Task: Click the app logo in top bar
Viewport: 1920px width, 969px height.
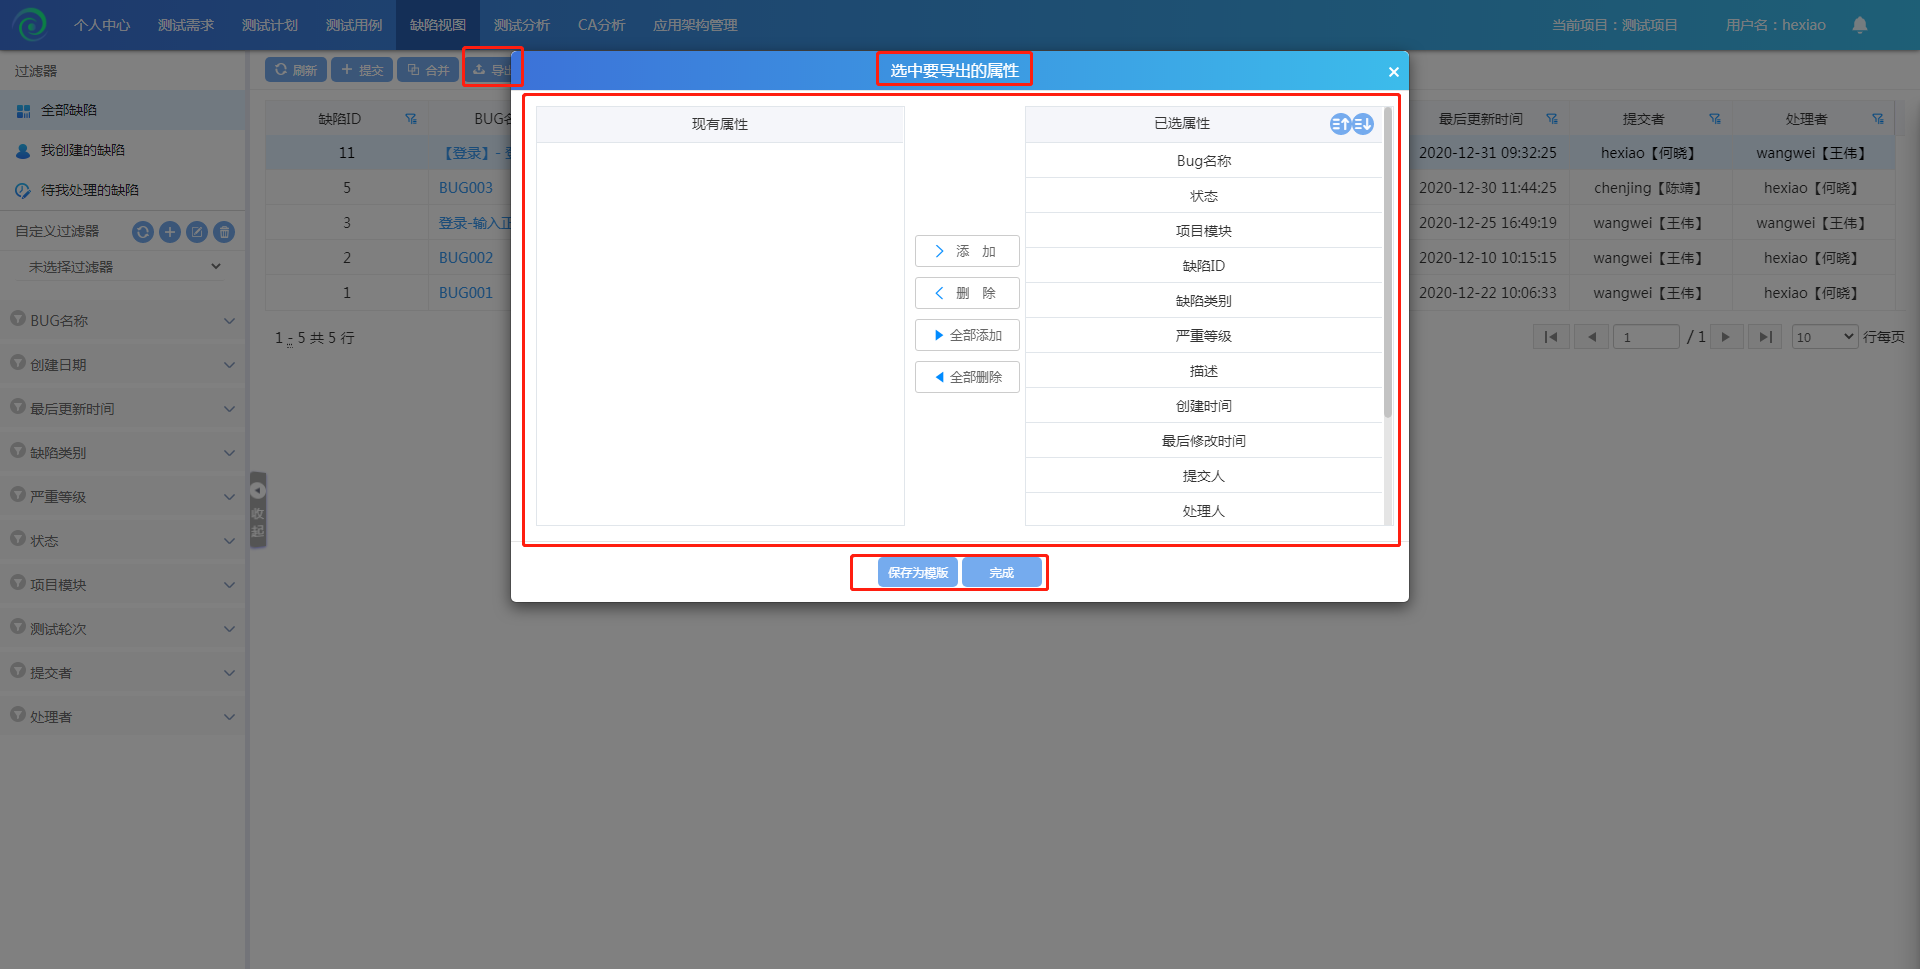Action: tap(30, 24)
